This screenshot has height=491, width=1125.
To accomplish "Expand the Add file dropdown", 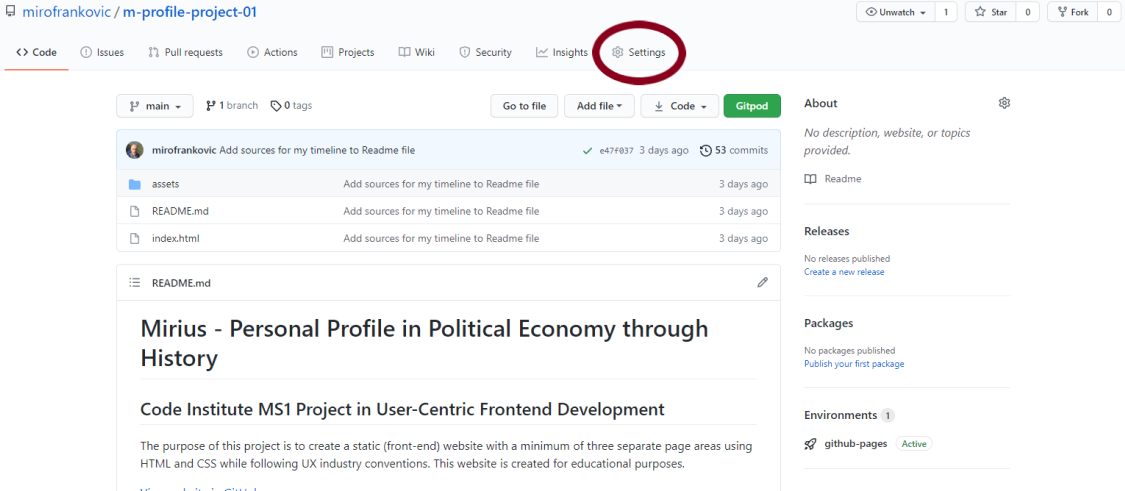I will [600, 106].
